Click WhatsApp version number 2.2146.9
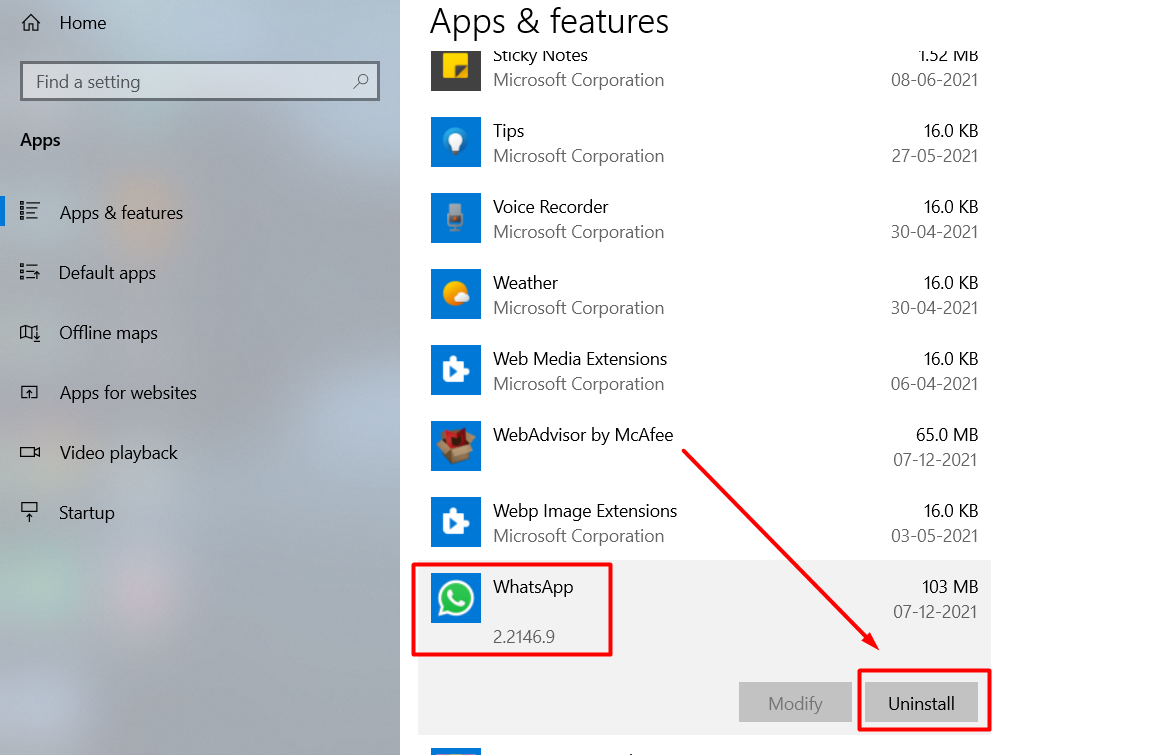The image size is (1158, 755). (x=524, y=637)
